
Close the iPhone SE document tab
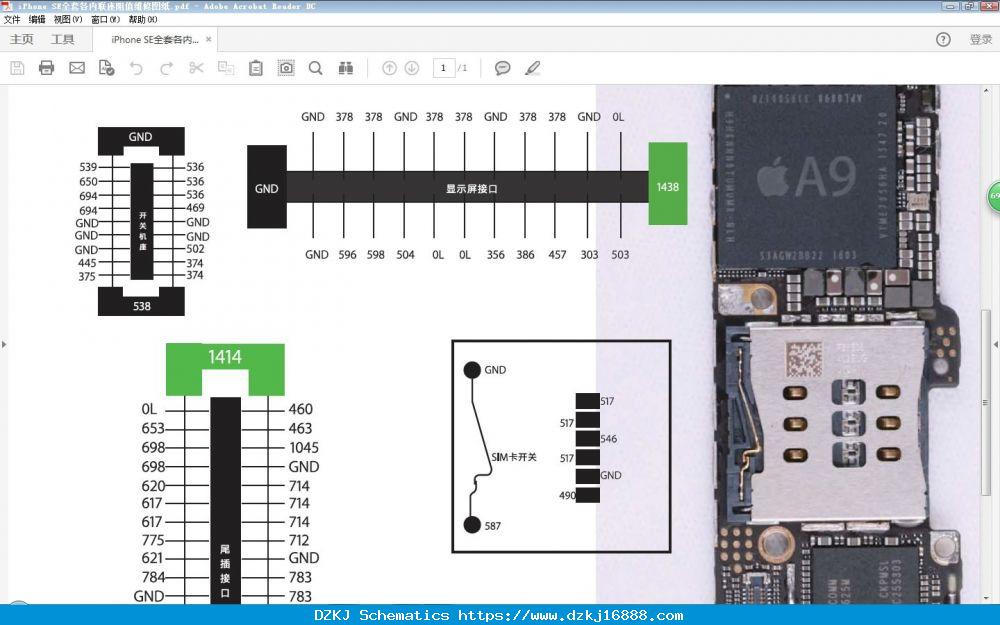tap(209, 40)
